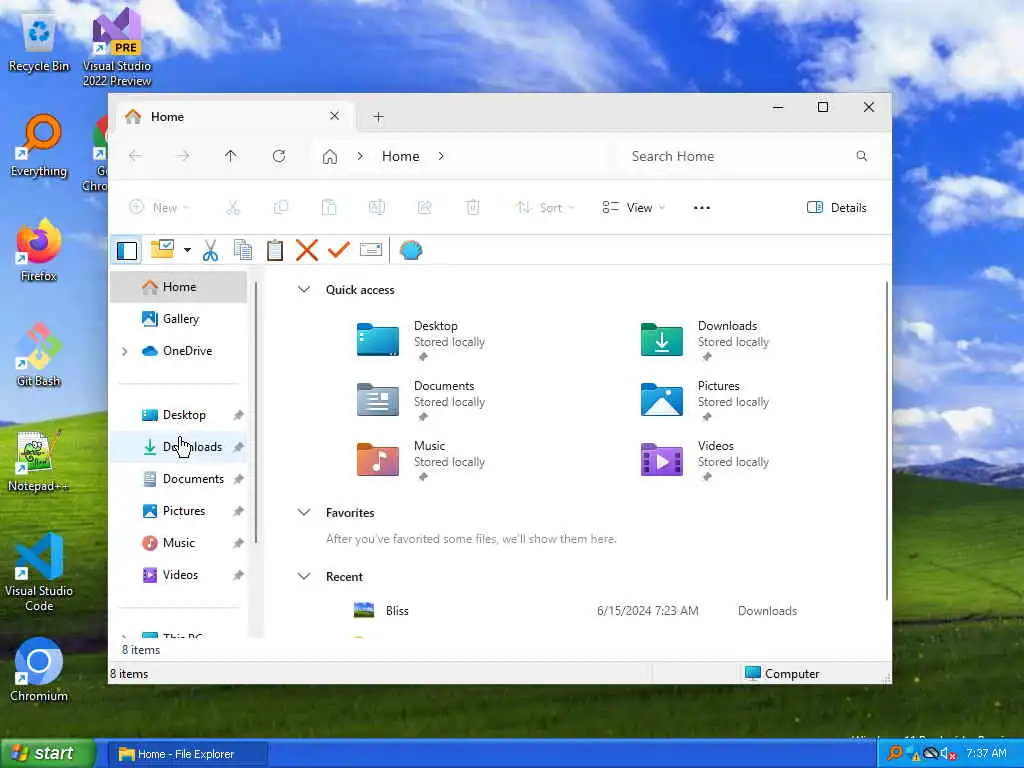
Task: Toggle the navigation pane button in classic toolbar
Action: click(x=127, y=250)
